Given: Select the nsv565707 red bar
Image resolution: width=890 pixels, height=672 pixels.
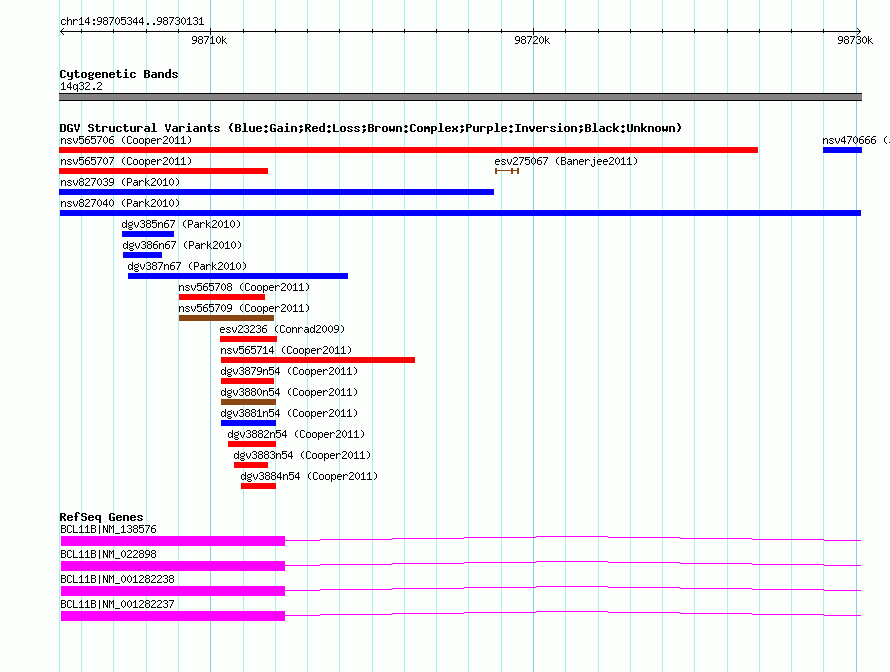Looking at the screenshot, I should [163, 171].
